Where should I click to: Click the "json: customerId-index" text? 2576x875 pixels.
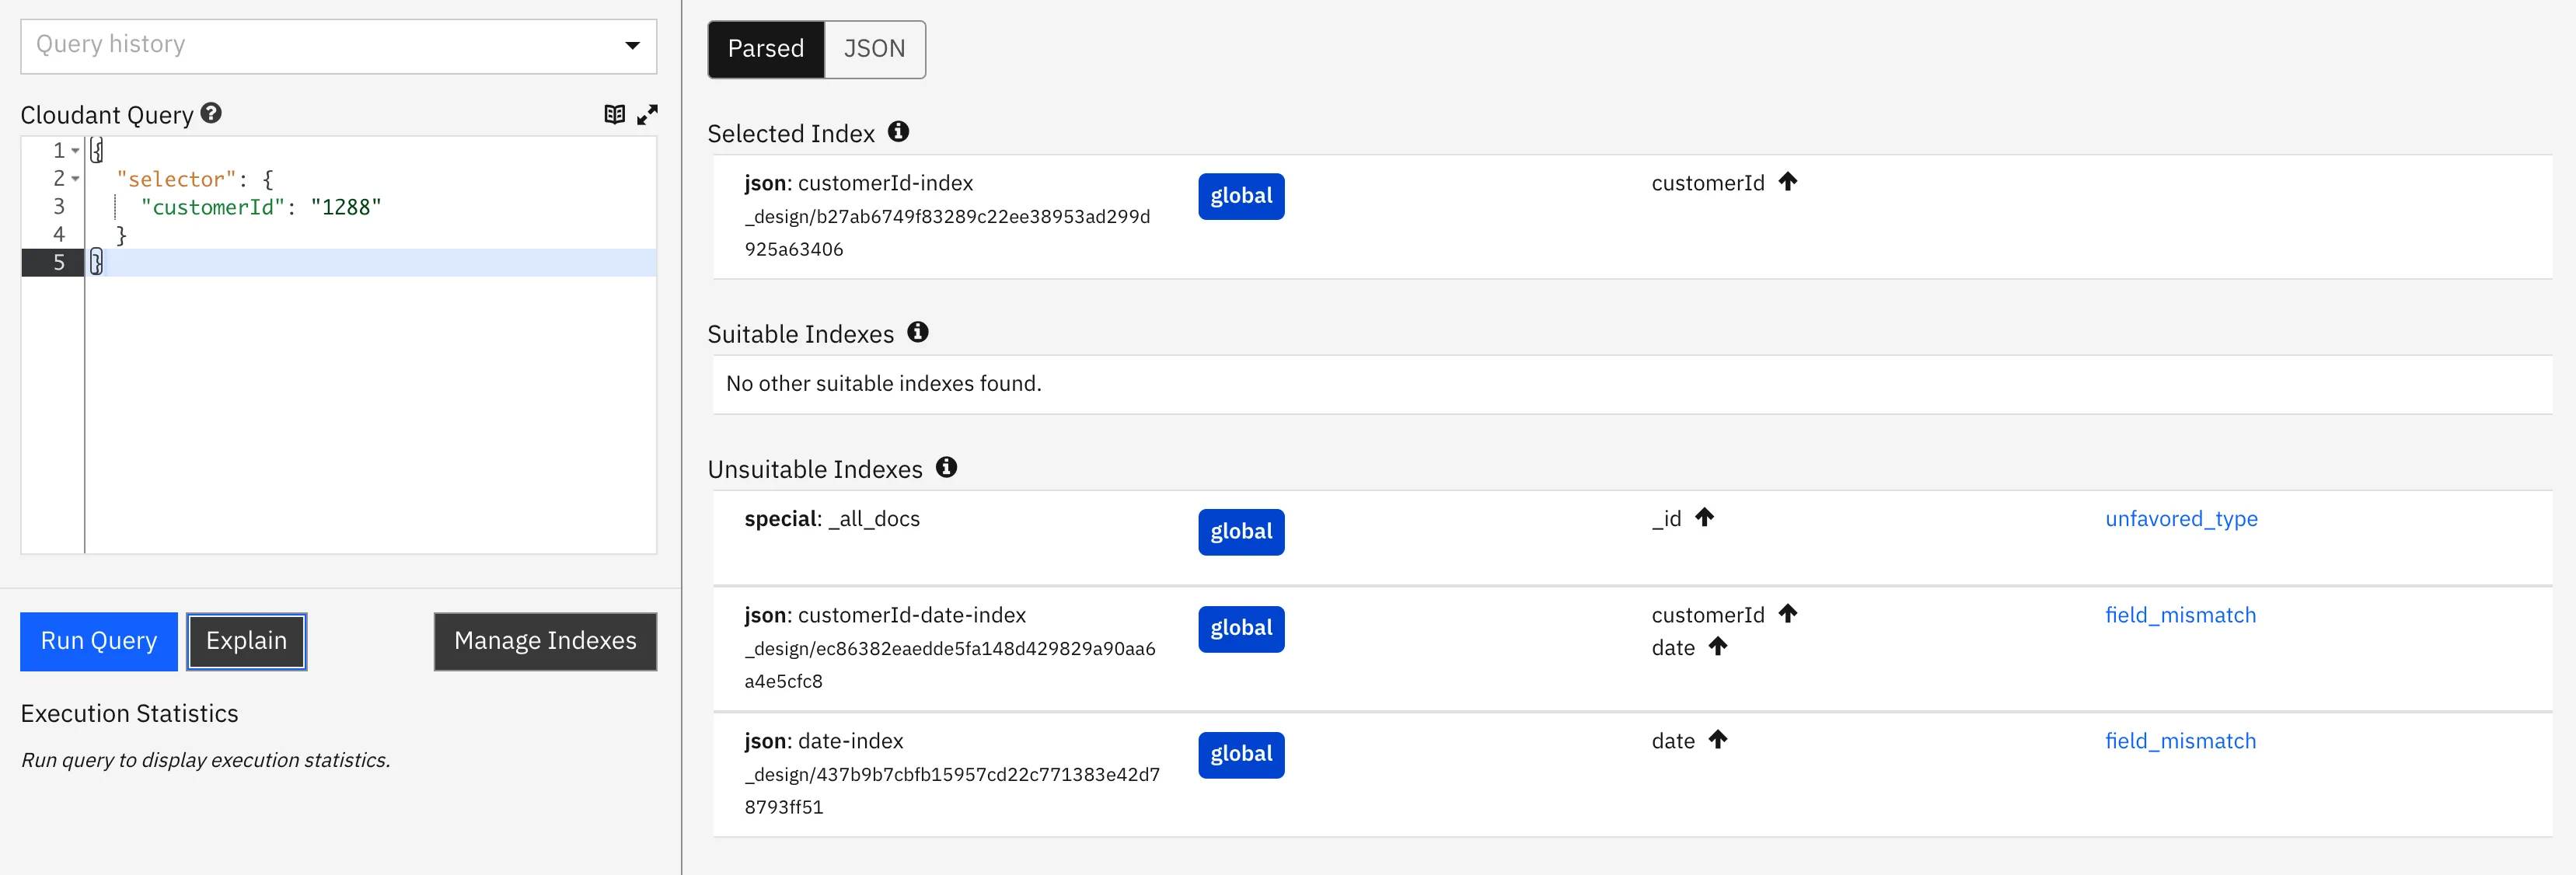[858, 183]
